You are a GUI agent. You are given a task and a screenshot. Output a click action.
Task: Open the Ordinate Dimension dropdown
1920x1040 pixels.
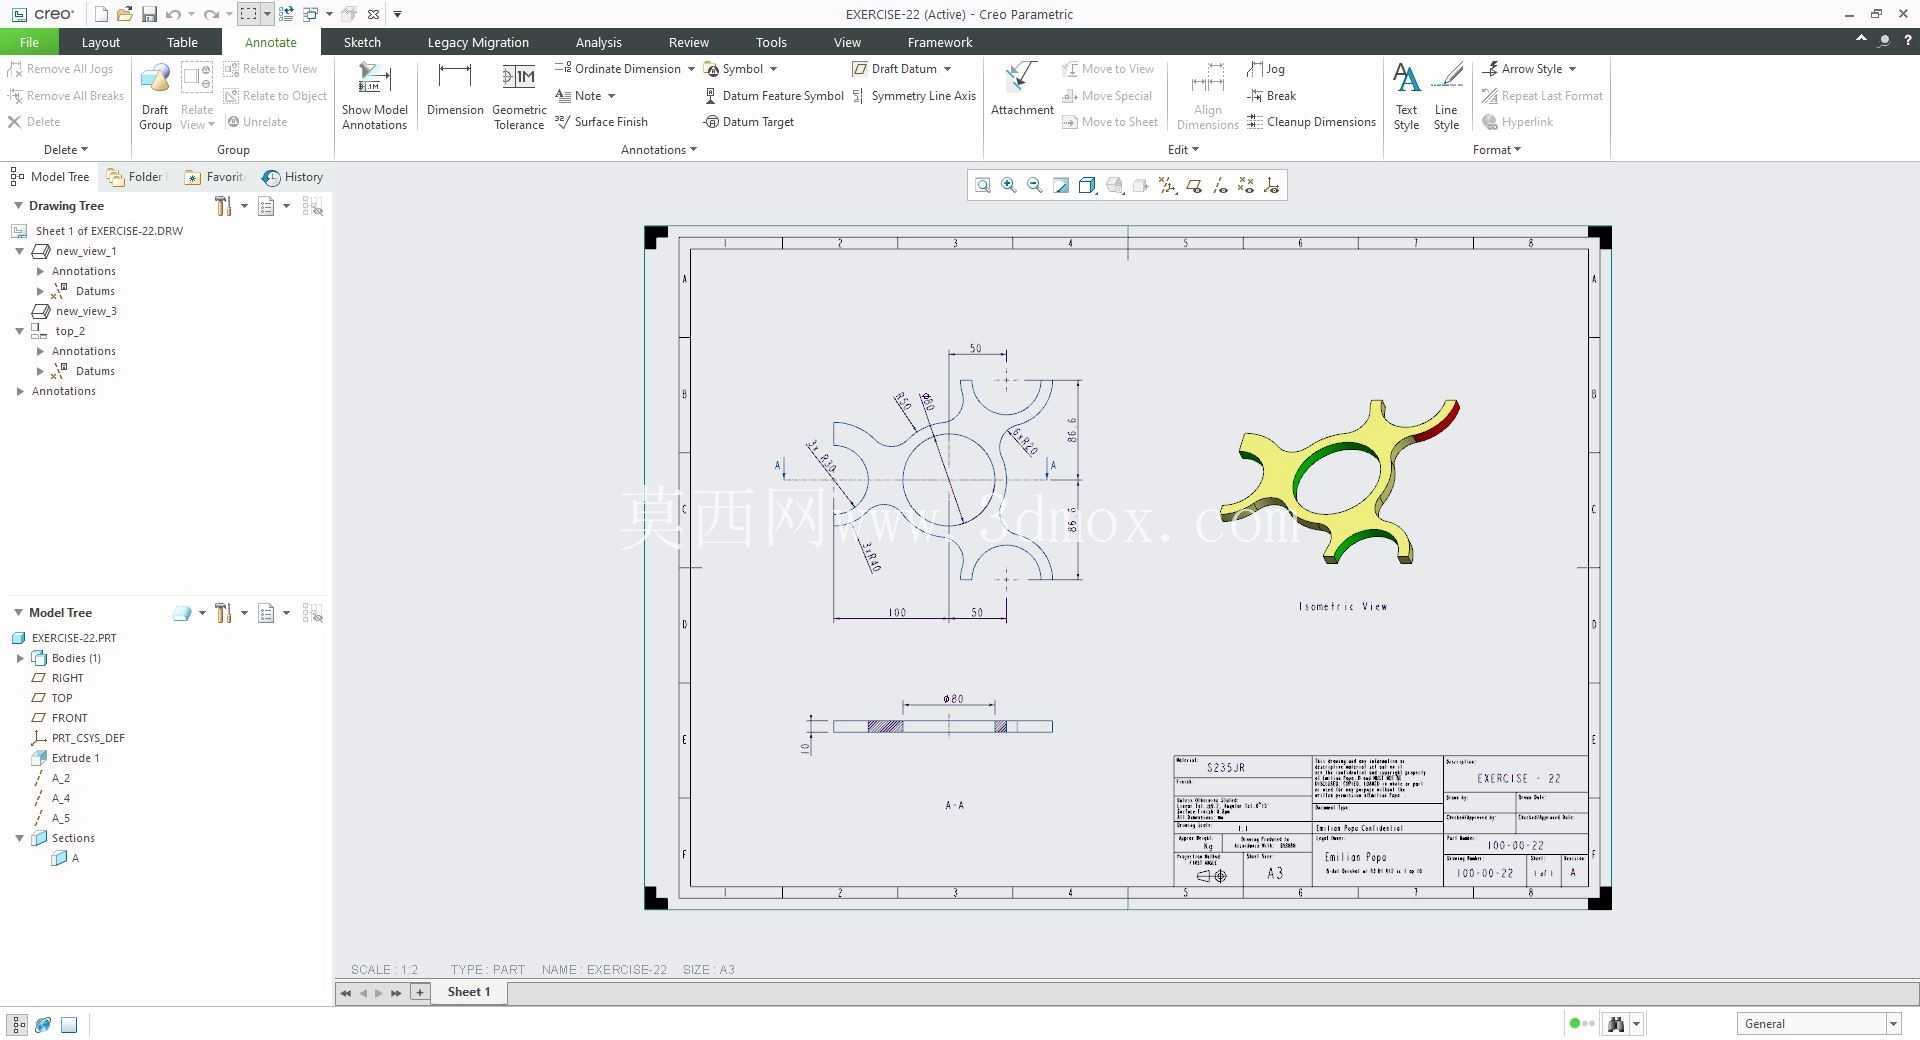point(691,69)
